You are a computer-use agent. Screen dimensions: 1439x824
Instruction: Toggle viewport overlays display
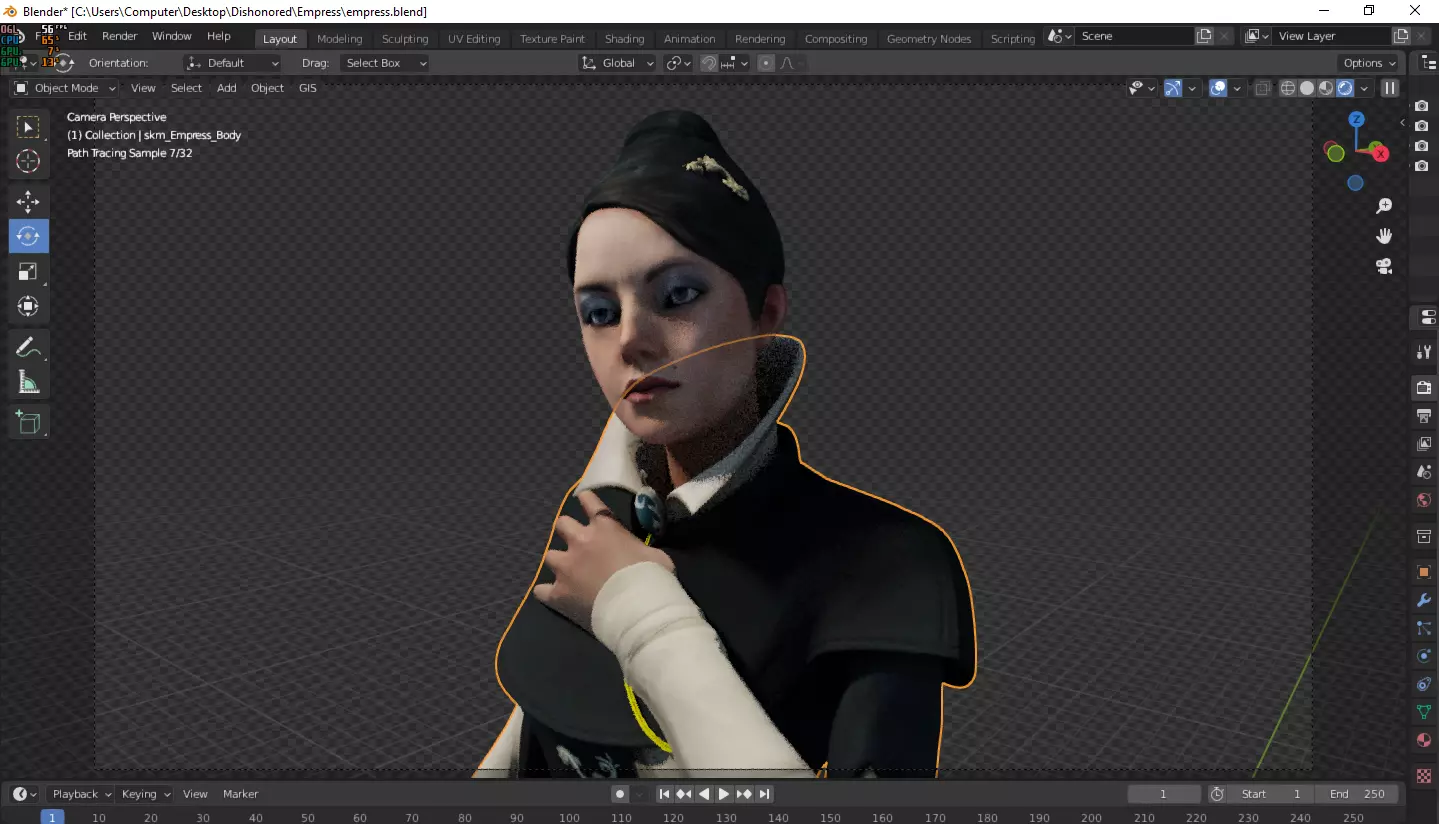point(1218,88)
